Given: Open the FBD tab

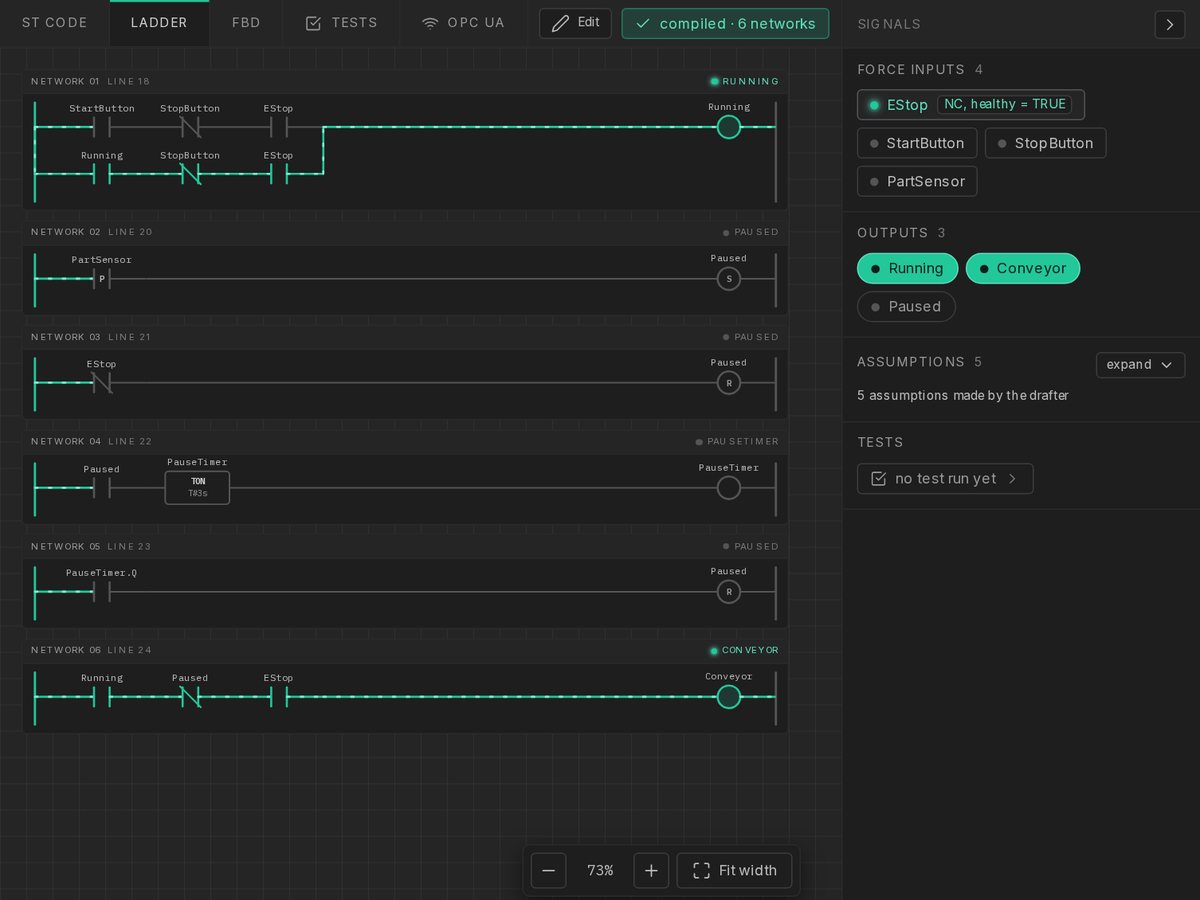Looking at the screenshot, I should click(246, 23).
